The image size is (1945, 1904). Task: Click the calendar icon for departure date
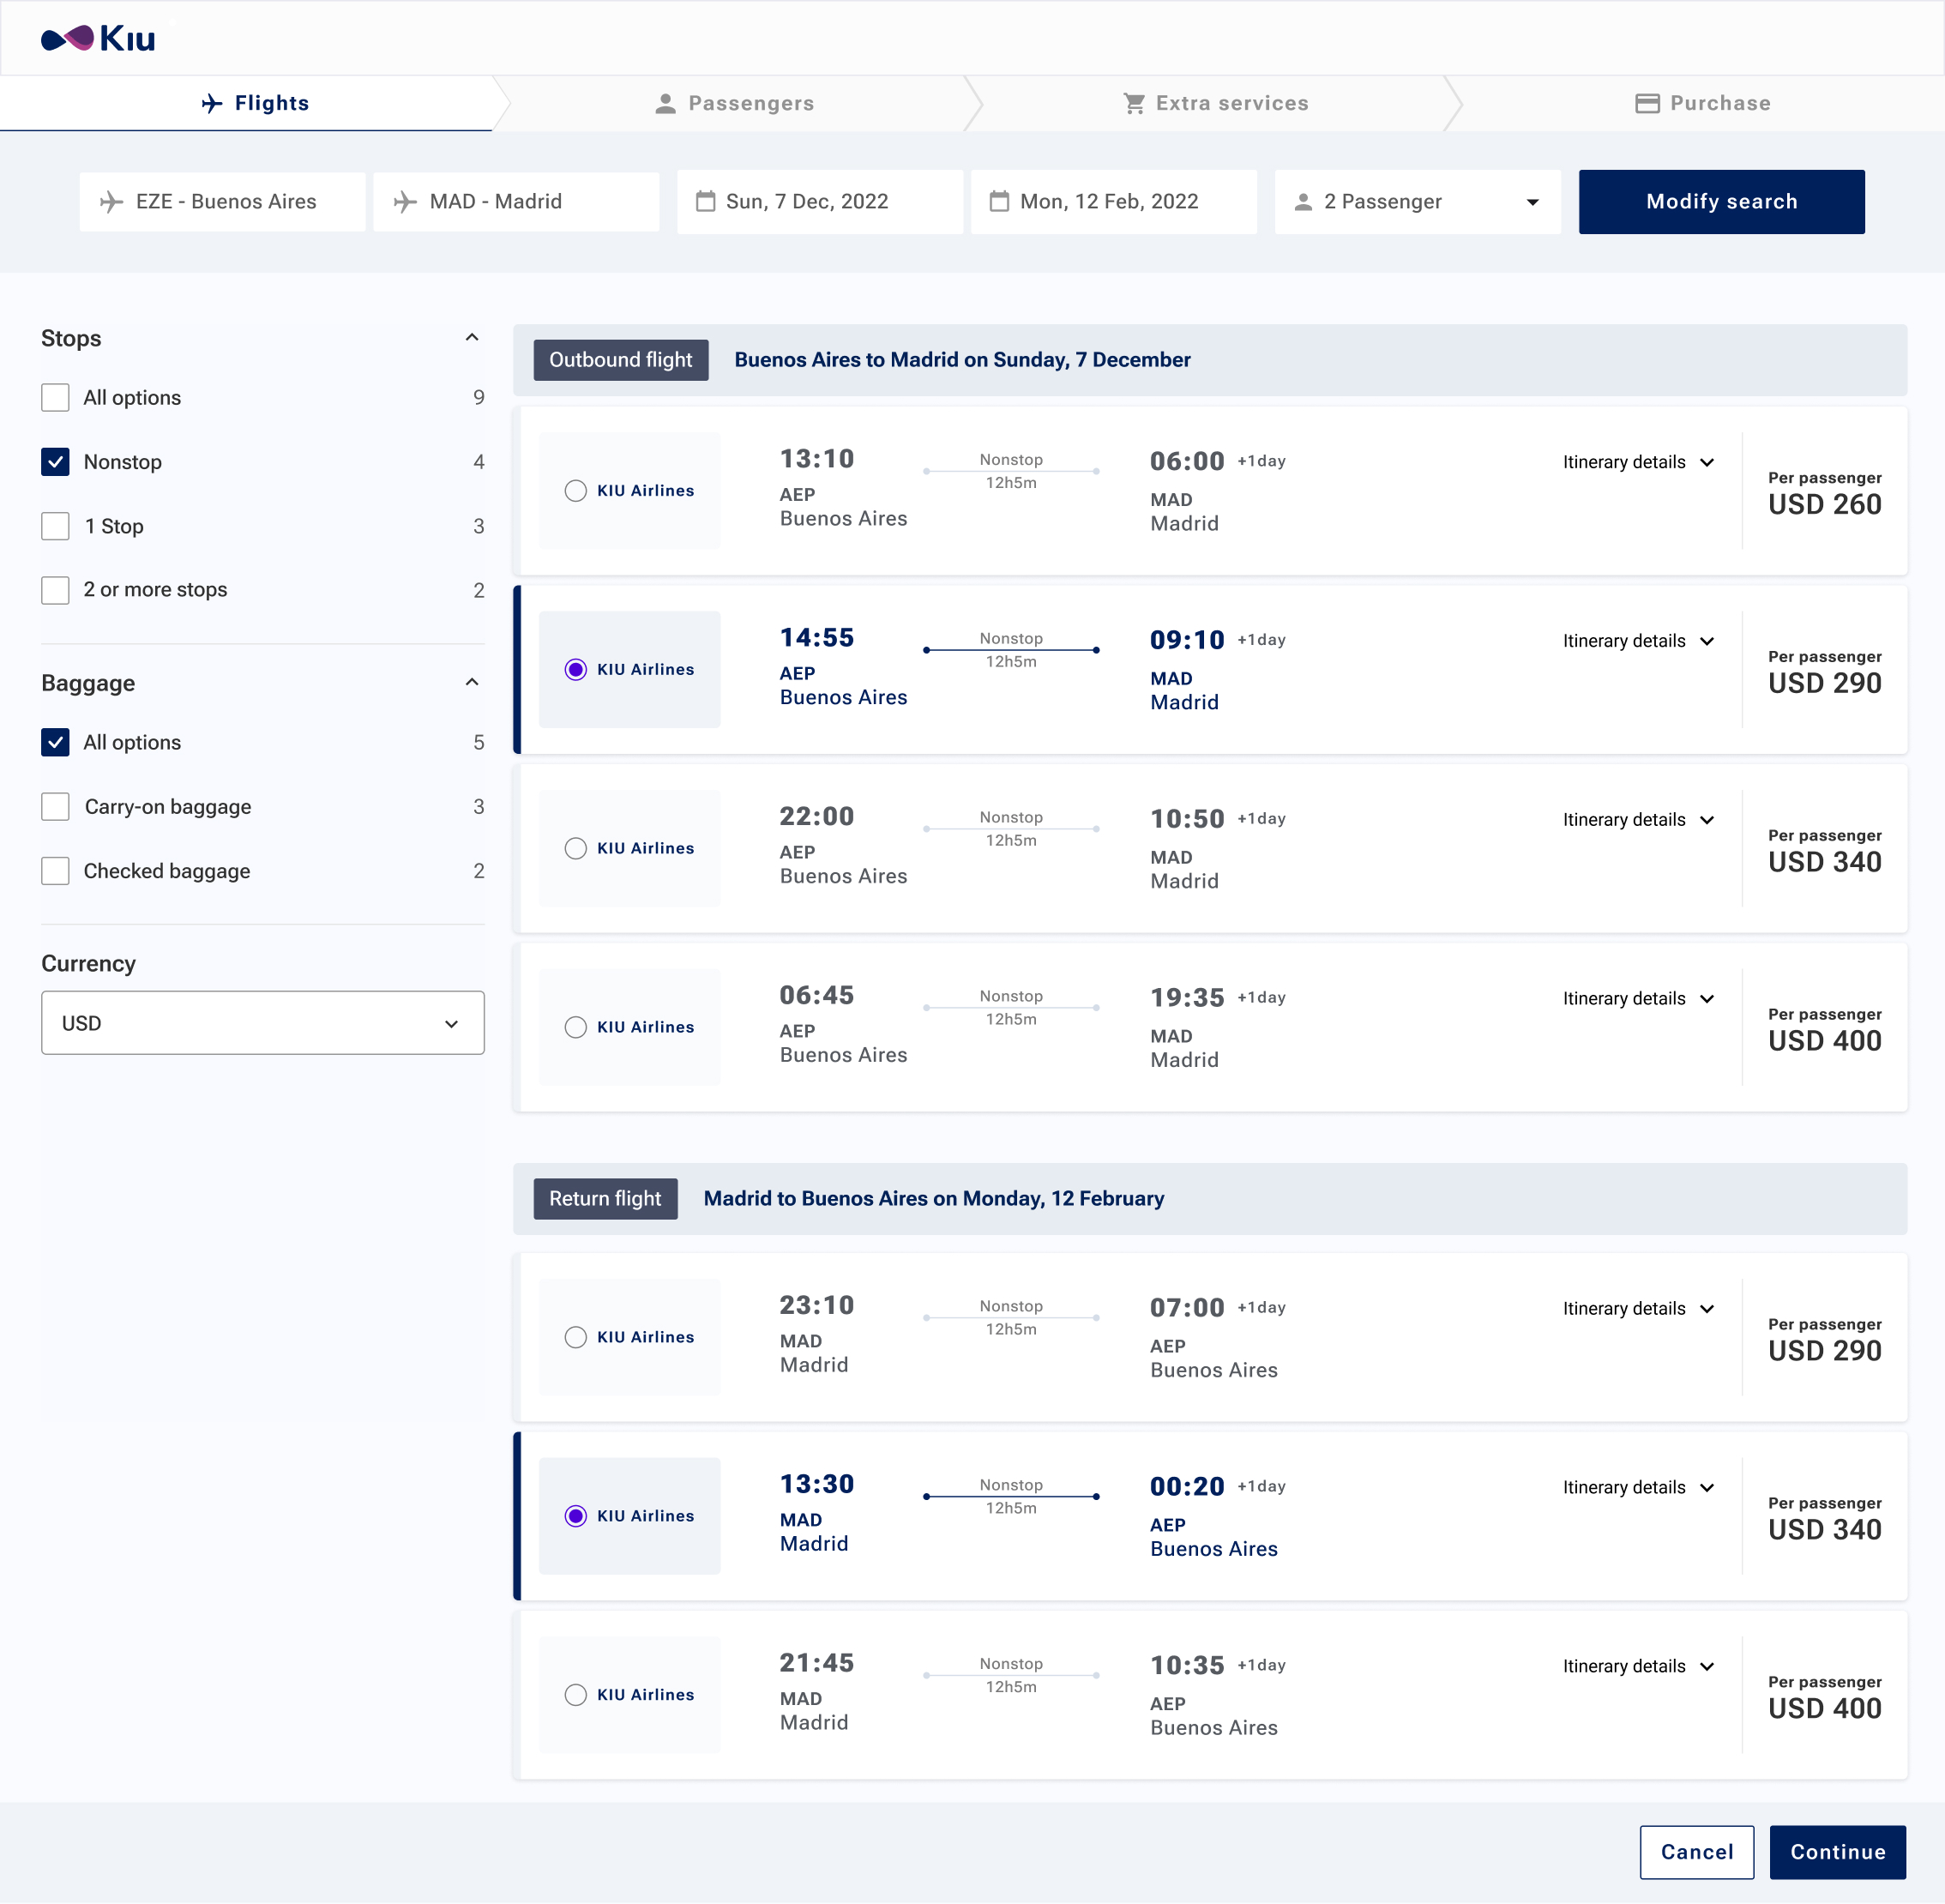pyautogui.click(x=705, y=202)
